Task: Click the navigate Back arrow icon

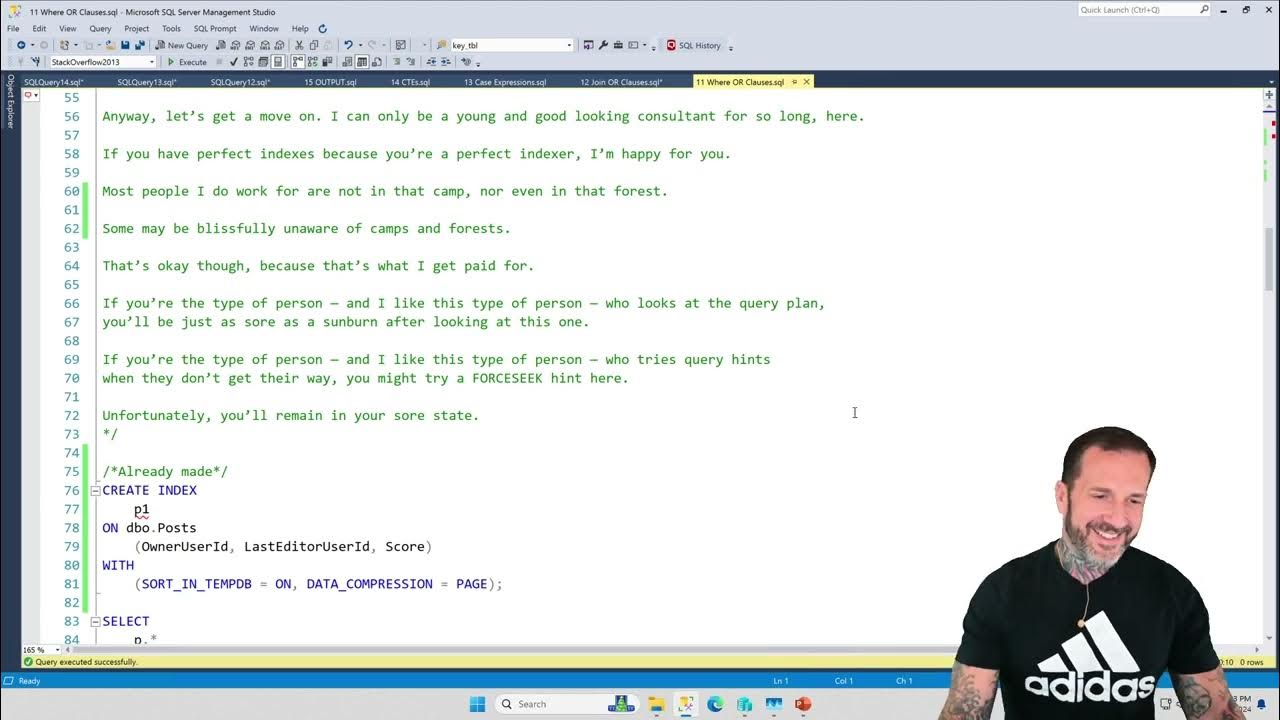Action: (21, 45)
